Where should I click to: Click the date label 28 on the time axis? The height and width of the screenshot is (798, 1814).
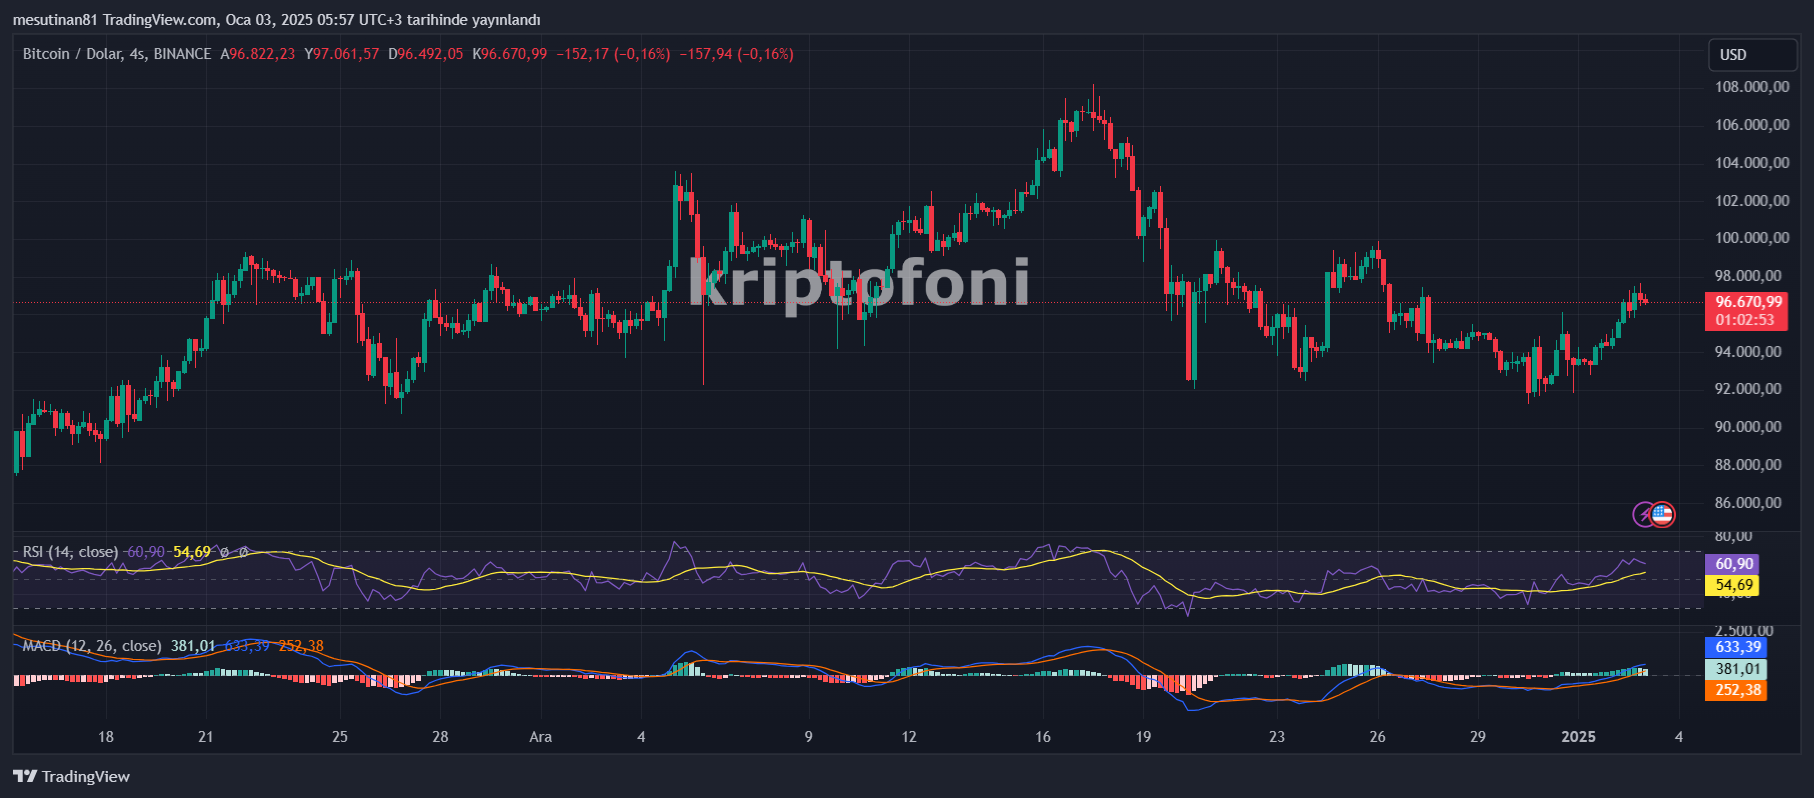pos(440,737)
